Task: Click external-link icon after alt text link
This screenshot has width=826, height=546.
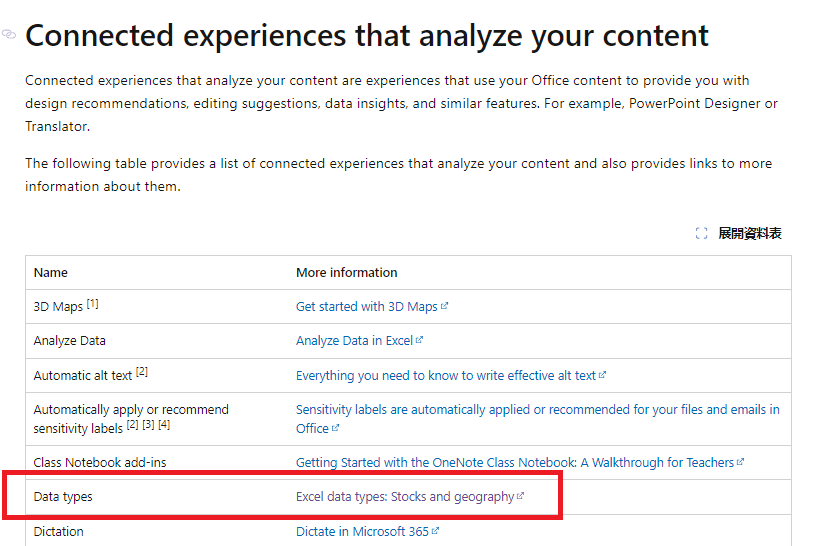Action: coord(603,376)
